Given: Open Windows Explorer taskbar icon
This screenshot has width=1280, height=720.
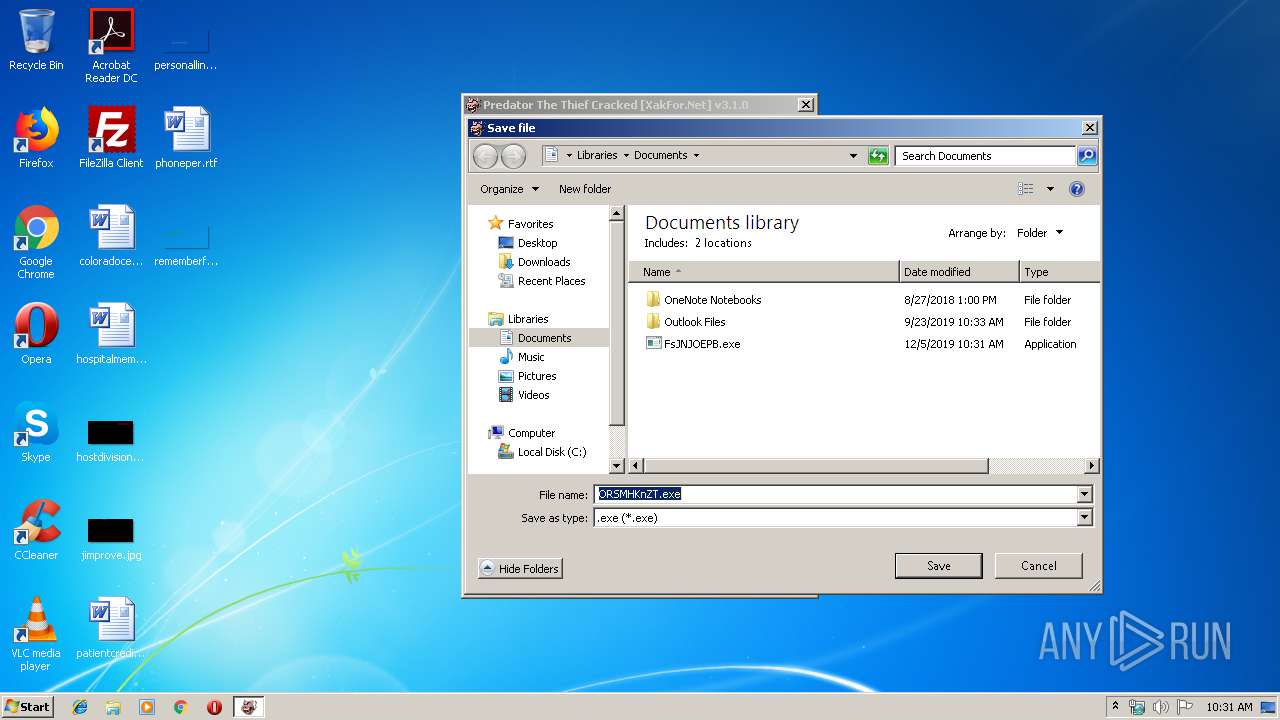Looking at the screenshot, I should 113,707.
